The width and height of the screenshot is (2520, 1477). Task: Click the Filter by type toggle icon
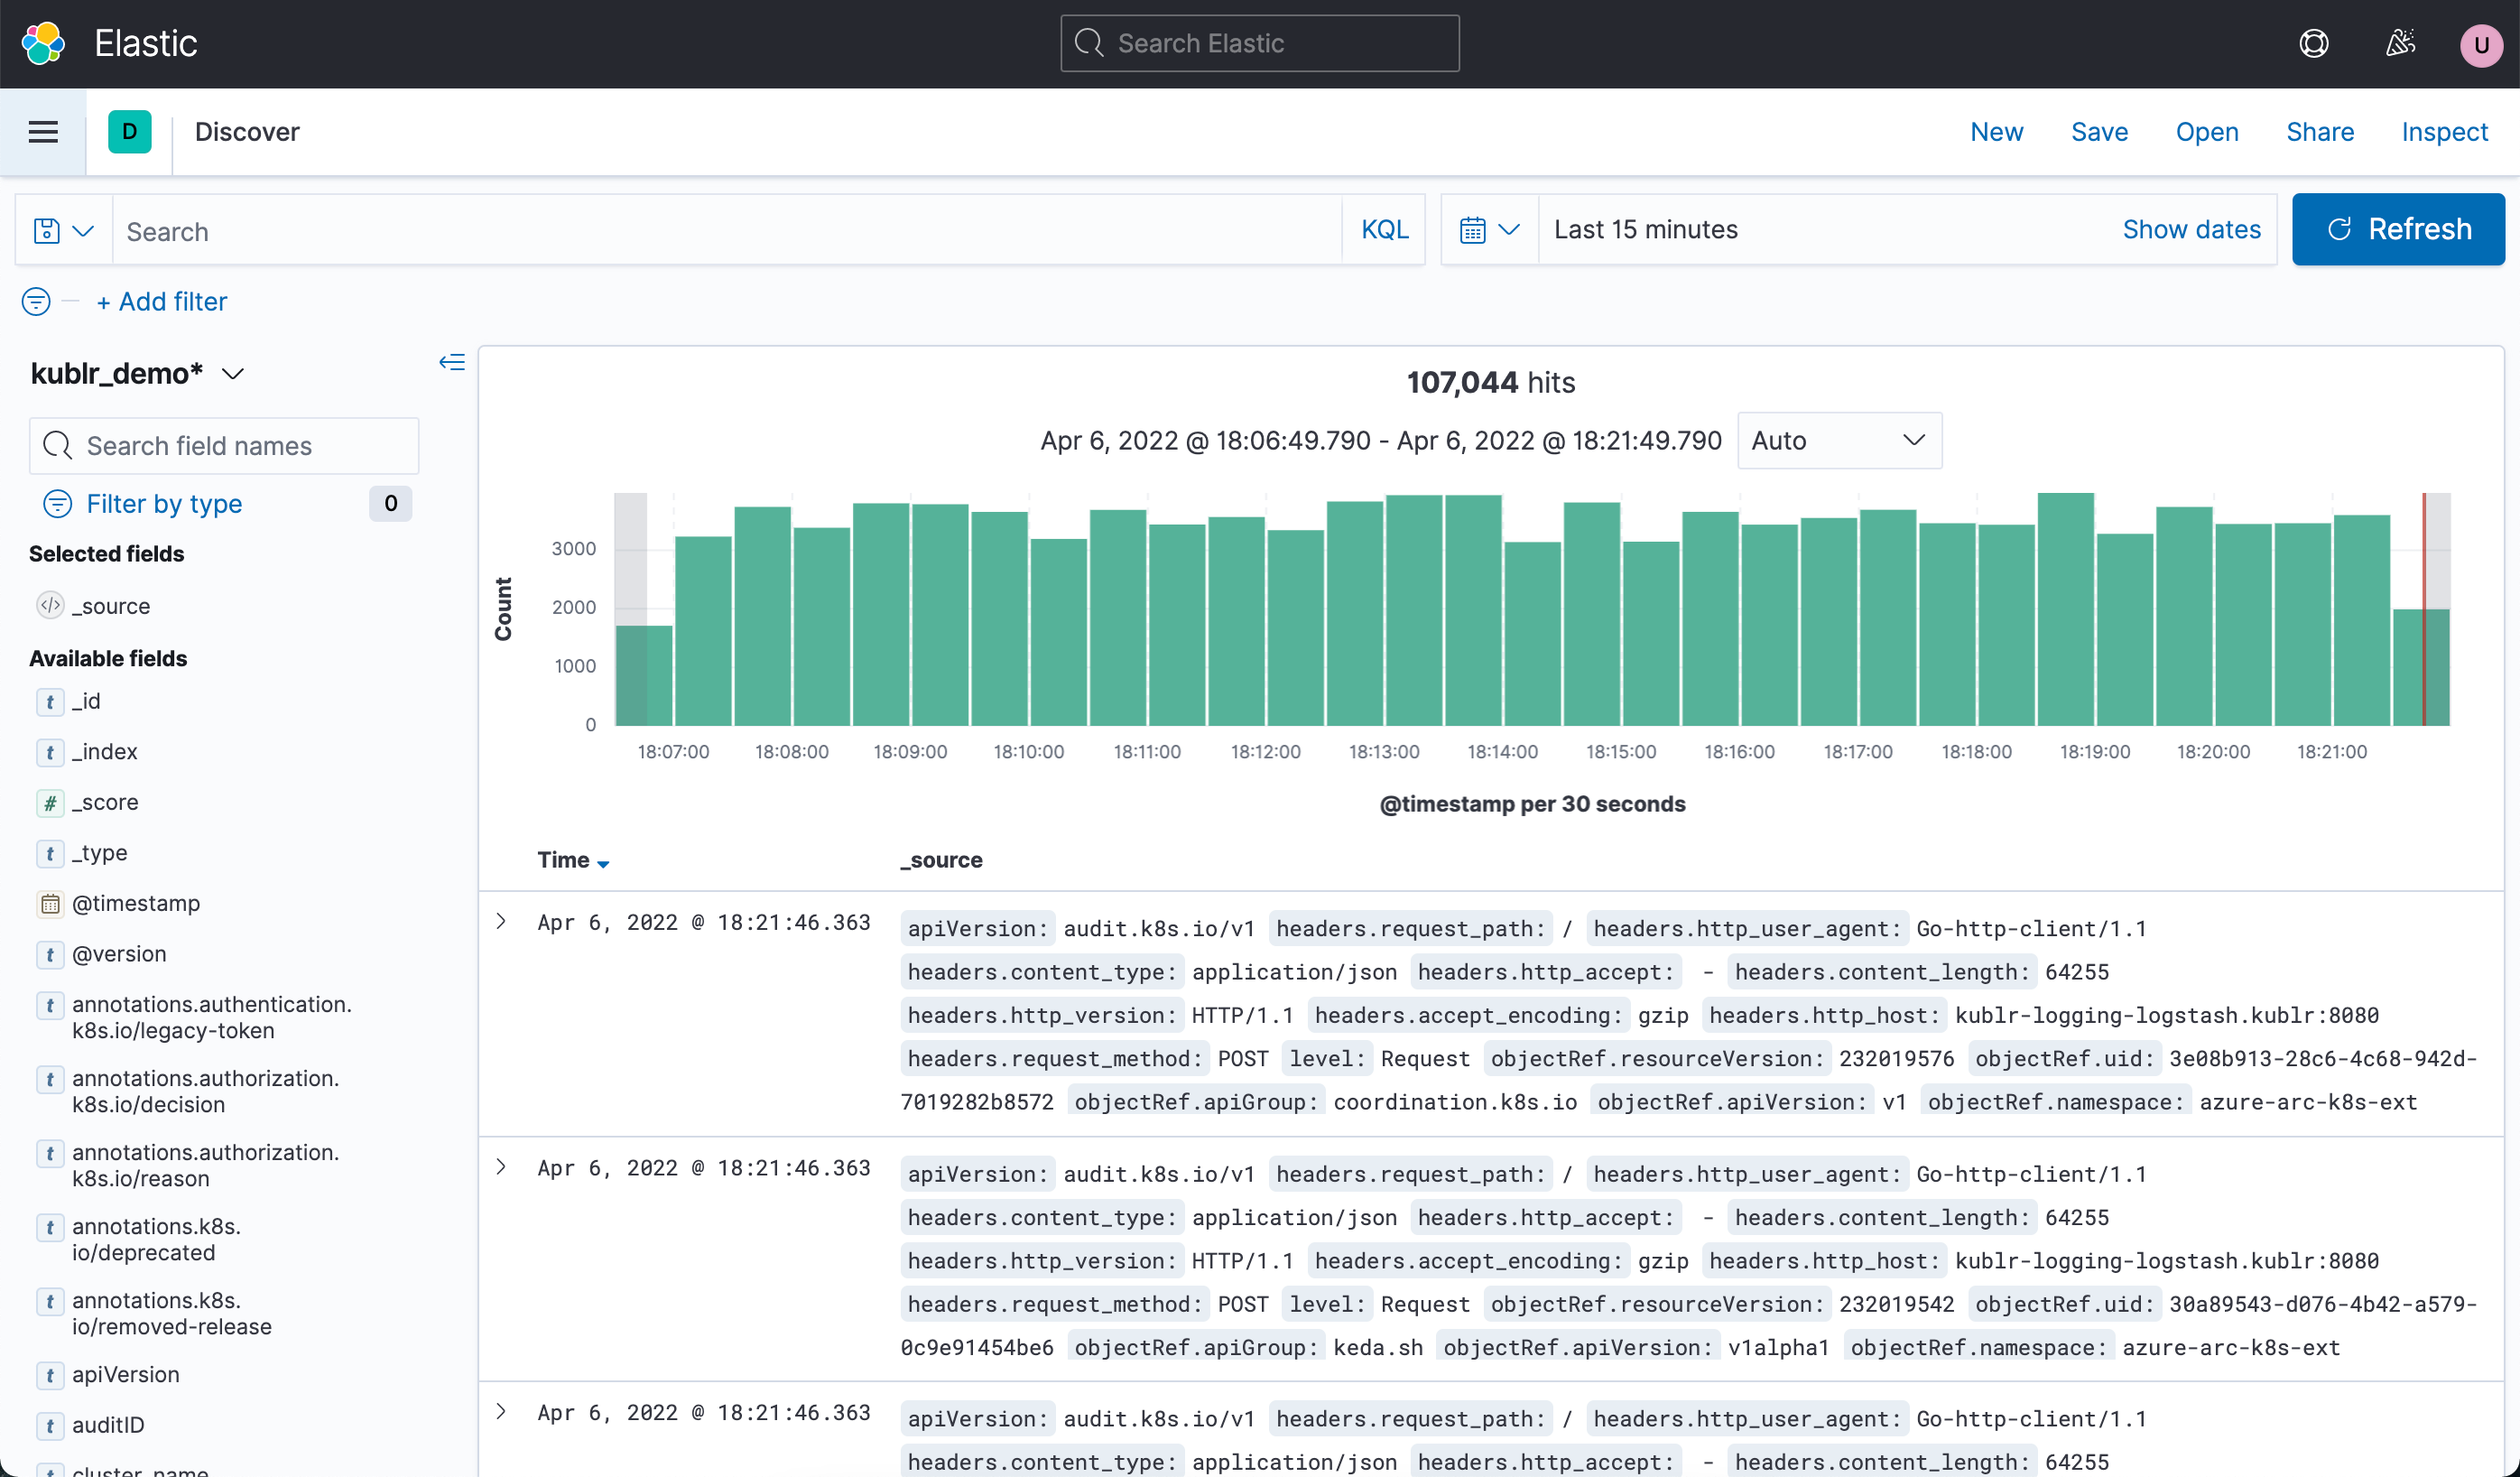pyautogui.click(x=58, y=505)
